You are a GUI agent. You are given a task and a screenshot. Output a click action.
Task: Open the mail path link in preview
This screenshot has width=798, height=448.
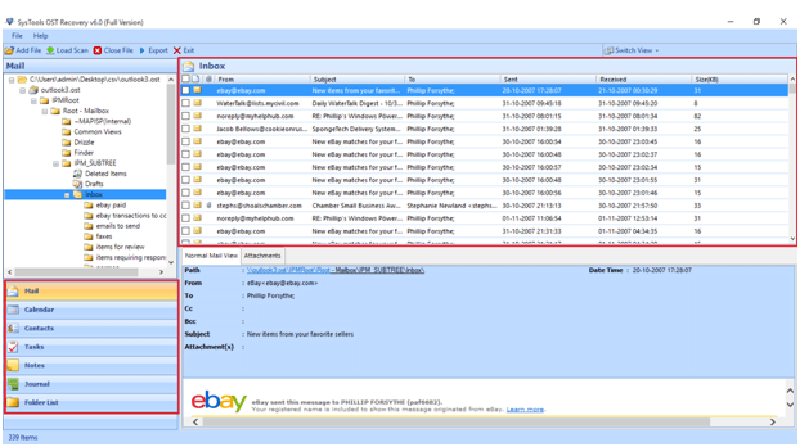click(x=335, y=270)
